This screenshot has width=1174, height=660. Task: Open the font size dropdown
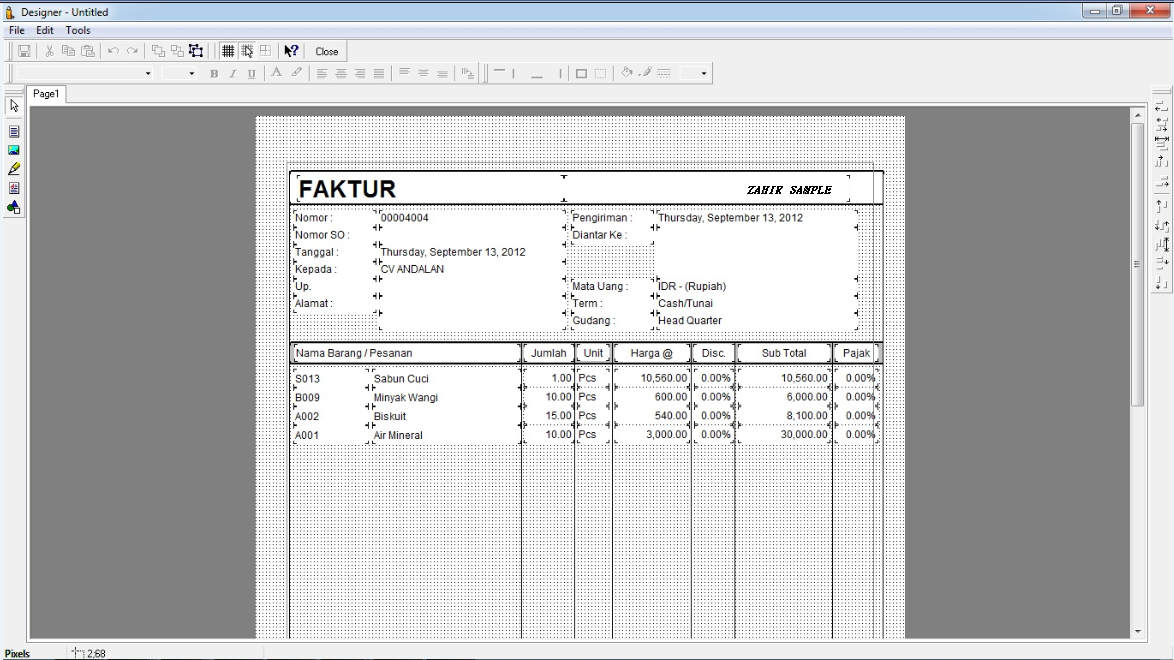point(192,73)
